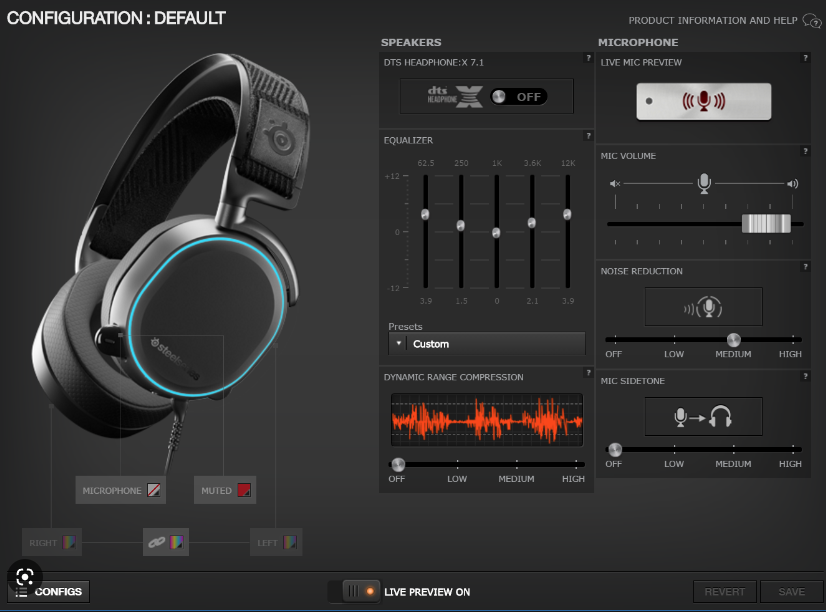Click the screenshot lens capture icon
This screenshot has width=826, height=612.
(25, 577)
